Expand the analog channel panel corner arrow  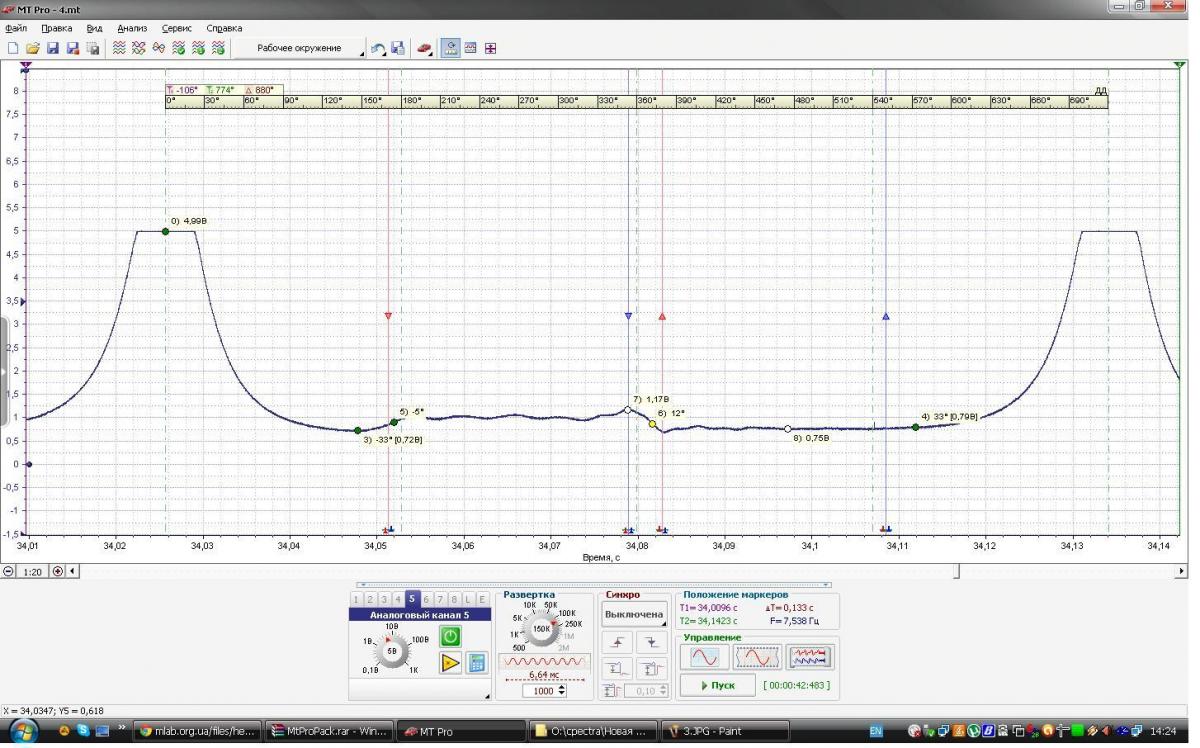point(487,695)
